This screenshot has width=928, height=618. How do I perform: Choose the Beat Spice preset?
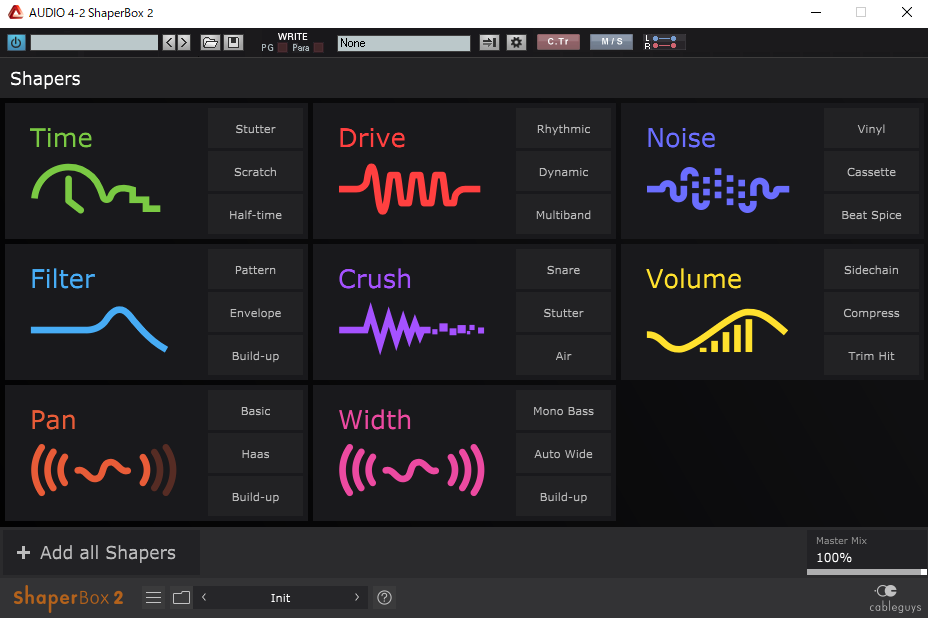pos(871,215)
